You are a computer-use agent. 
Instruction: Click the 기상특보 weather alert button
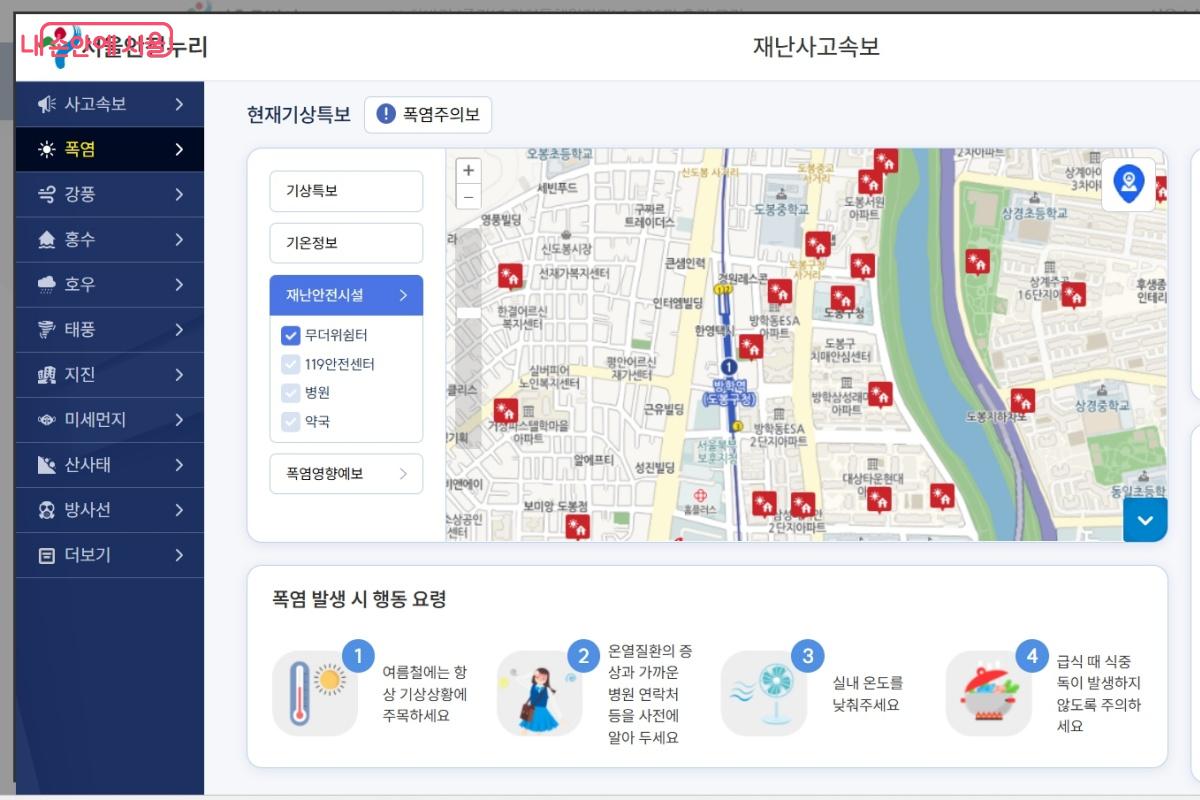[346, 191]
